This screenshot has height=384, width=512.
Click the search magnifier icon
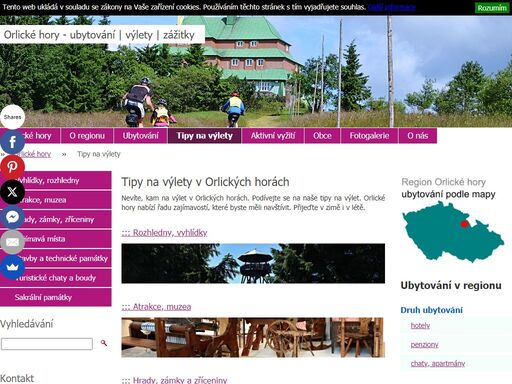pyautogui.click(x=104, y=343)
